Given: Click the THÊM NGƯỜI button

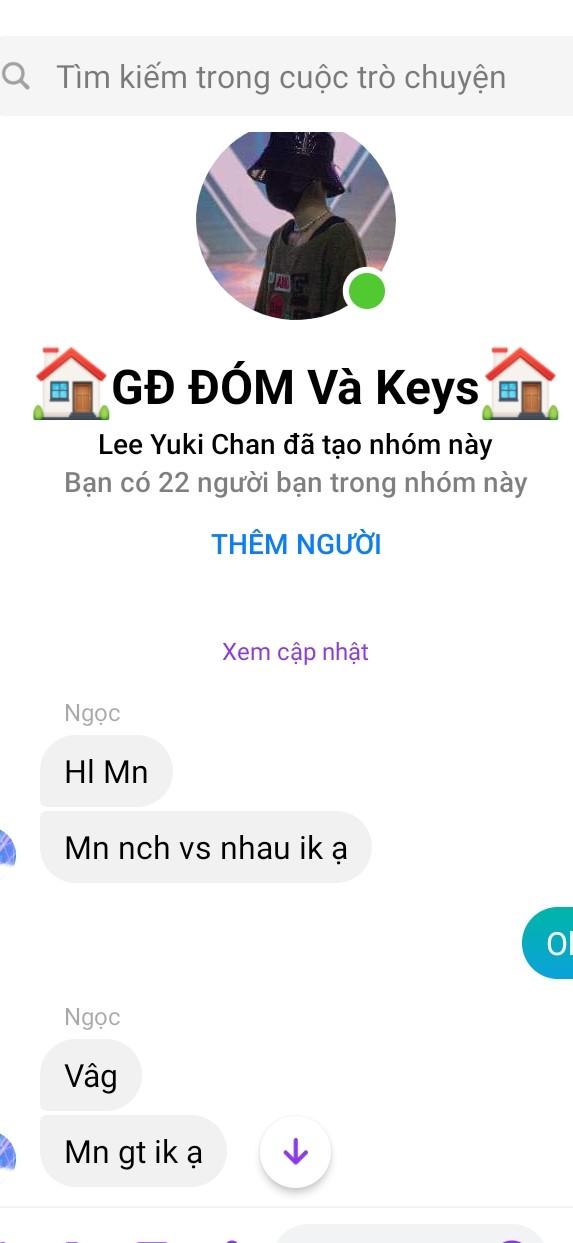Looking at the screenshot, I should [x=296, y=544].
